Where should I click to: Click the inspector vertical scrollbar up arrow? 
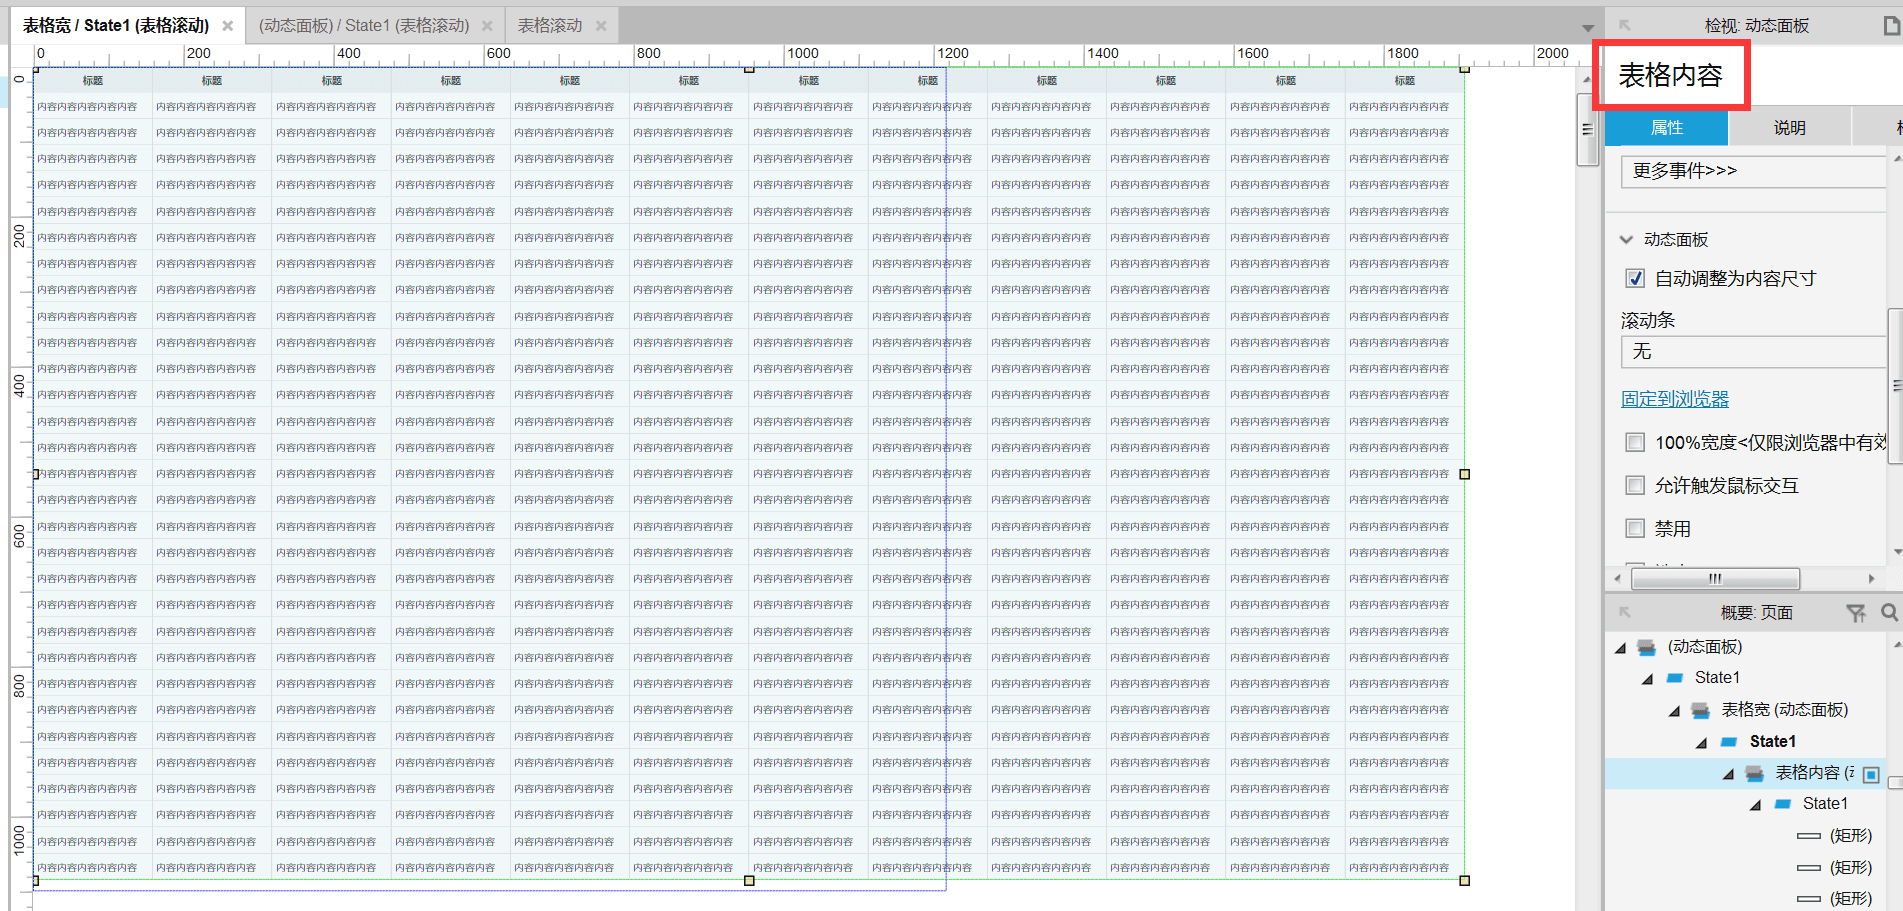1897,158
